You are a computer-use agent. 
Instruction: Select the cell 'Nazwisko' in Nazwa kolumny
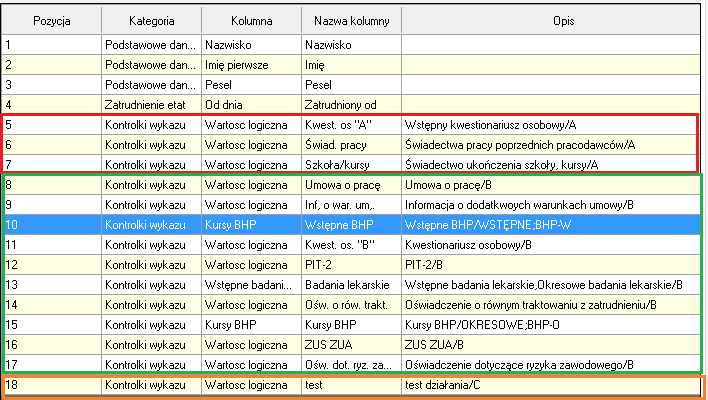(351, 45)
